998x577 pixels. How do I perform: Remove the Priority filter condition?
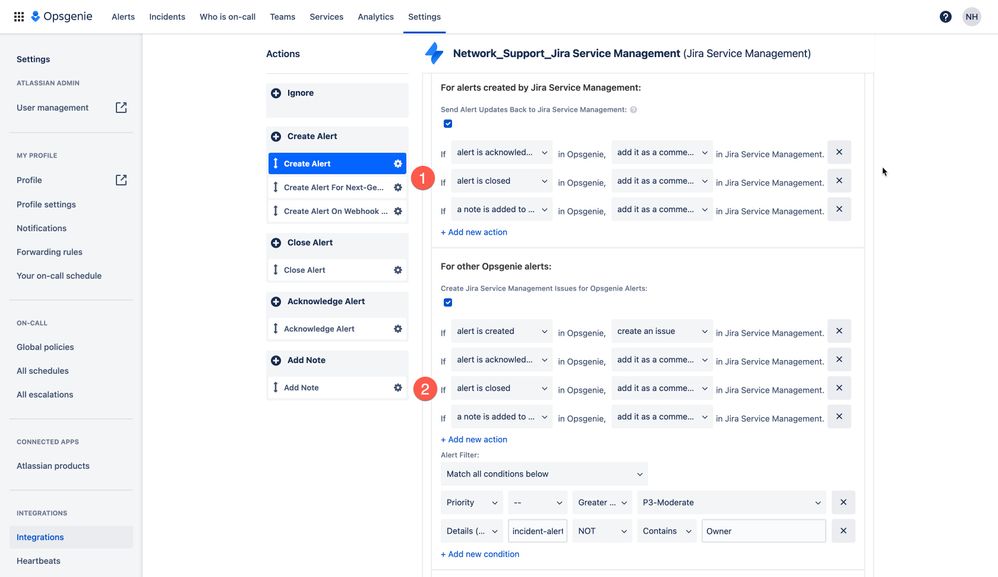[x=843, y=503]
